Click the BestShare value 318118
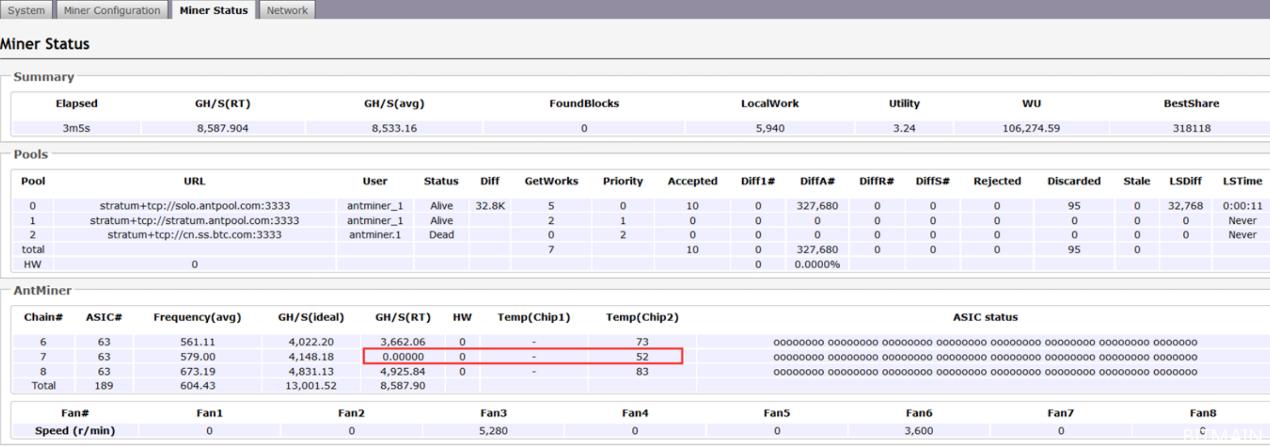1270x446 pixels. (x=1190, y=128)
